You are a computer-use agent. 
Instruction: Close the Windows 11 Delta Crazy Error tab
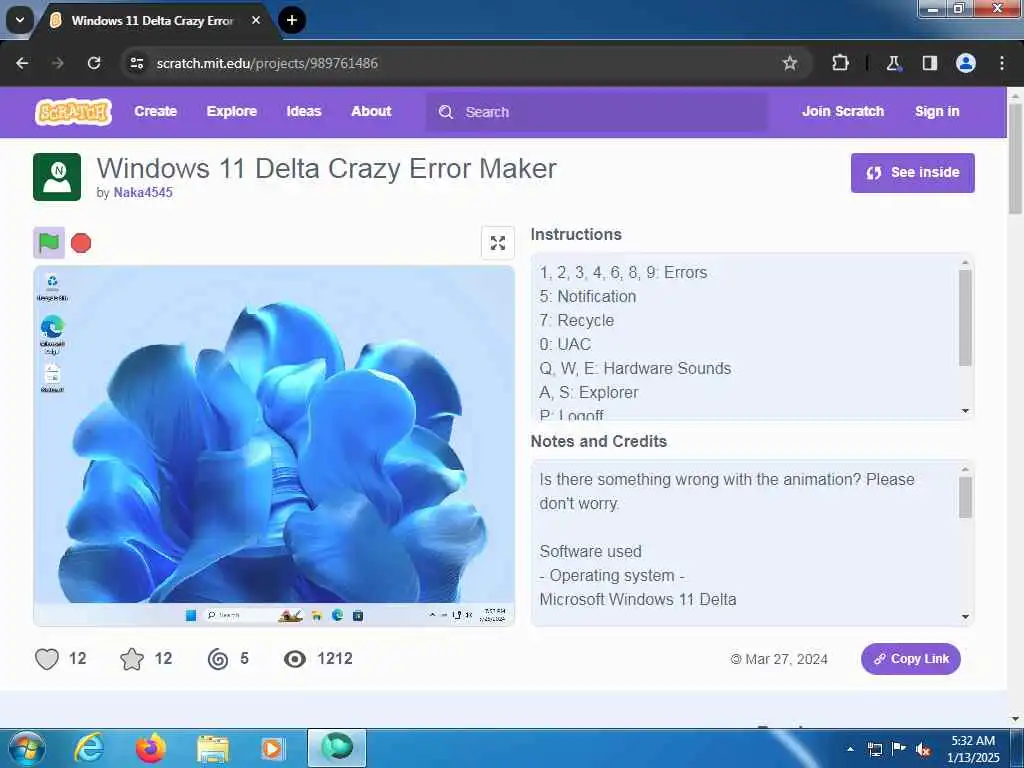(256, 20)
